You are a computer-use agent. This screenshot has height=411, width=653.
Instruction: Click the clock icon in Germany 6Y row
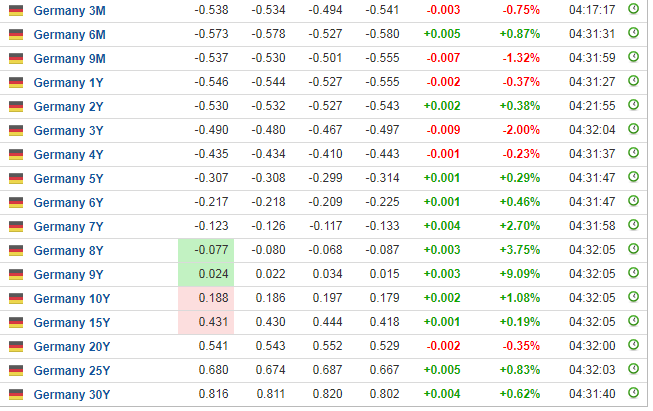coord(633,201)
